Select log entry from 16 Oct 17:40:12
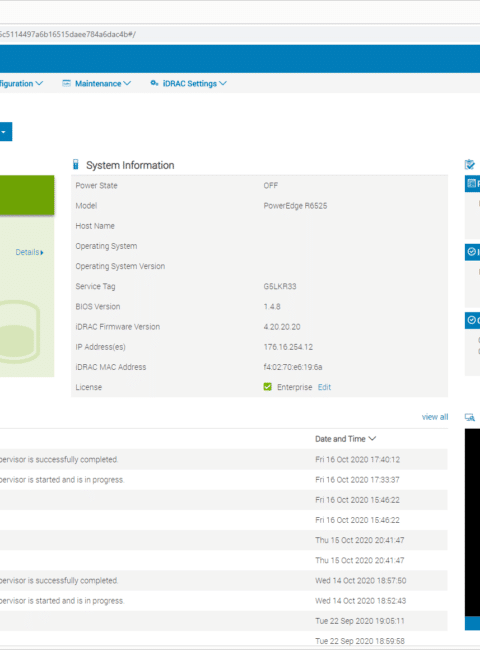Viewport: 480px width, 650px height. coord(224,459)
